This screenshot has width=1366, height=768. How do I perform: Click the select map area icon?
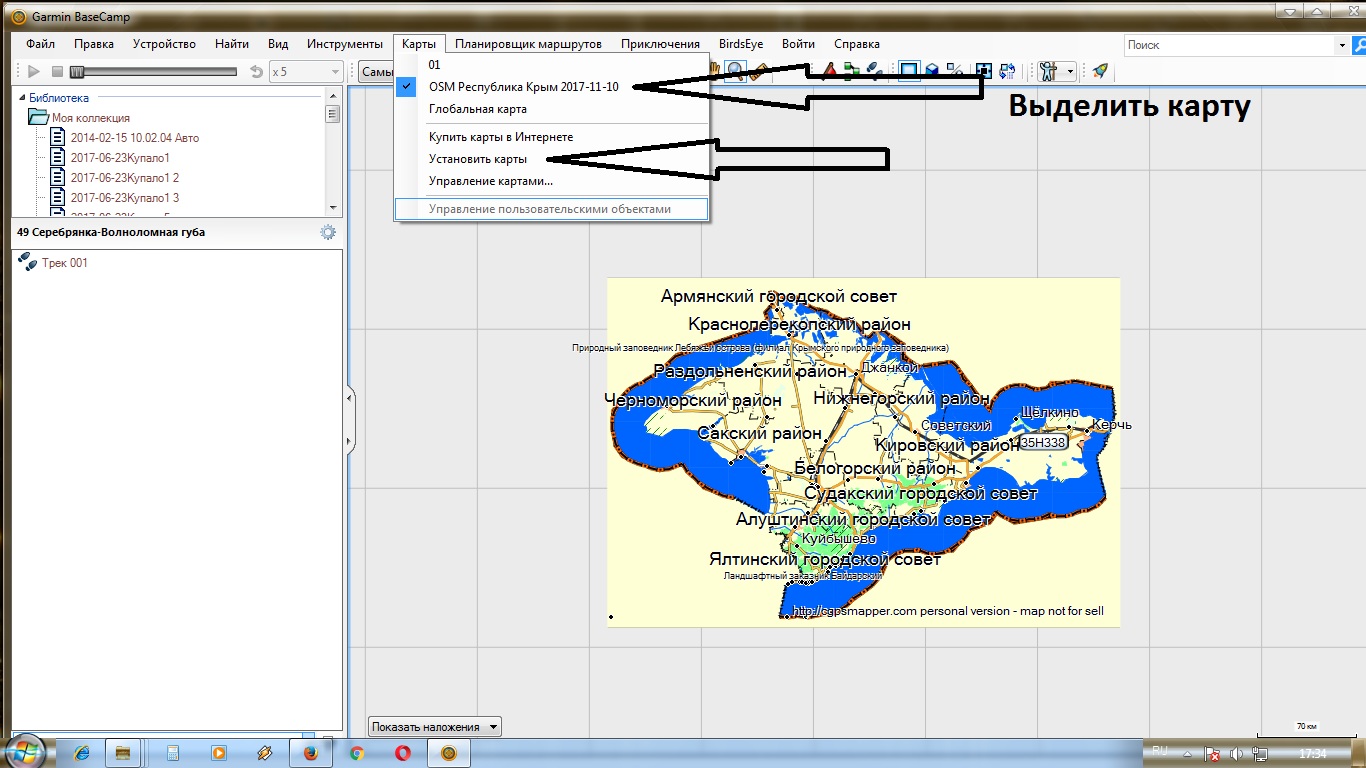point(984,70)
